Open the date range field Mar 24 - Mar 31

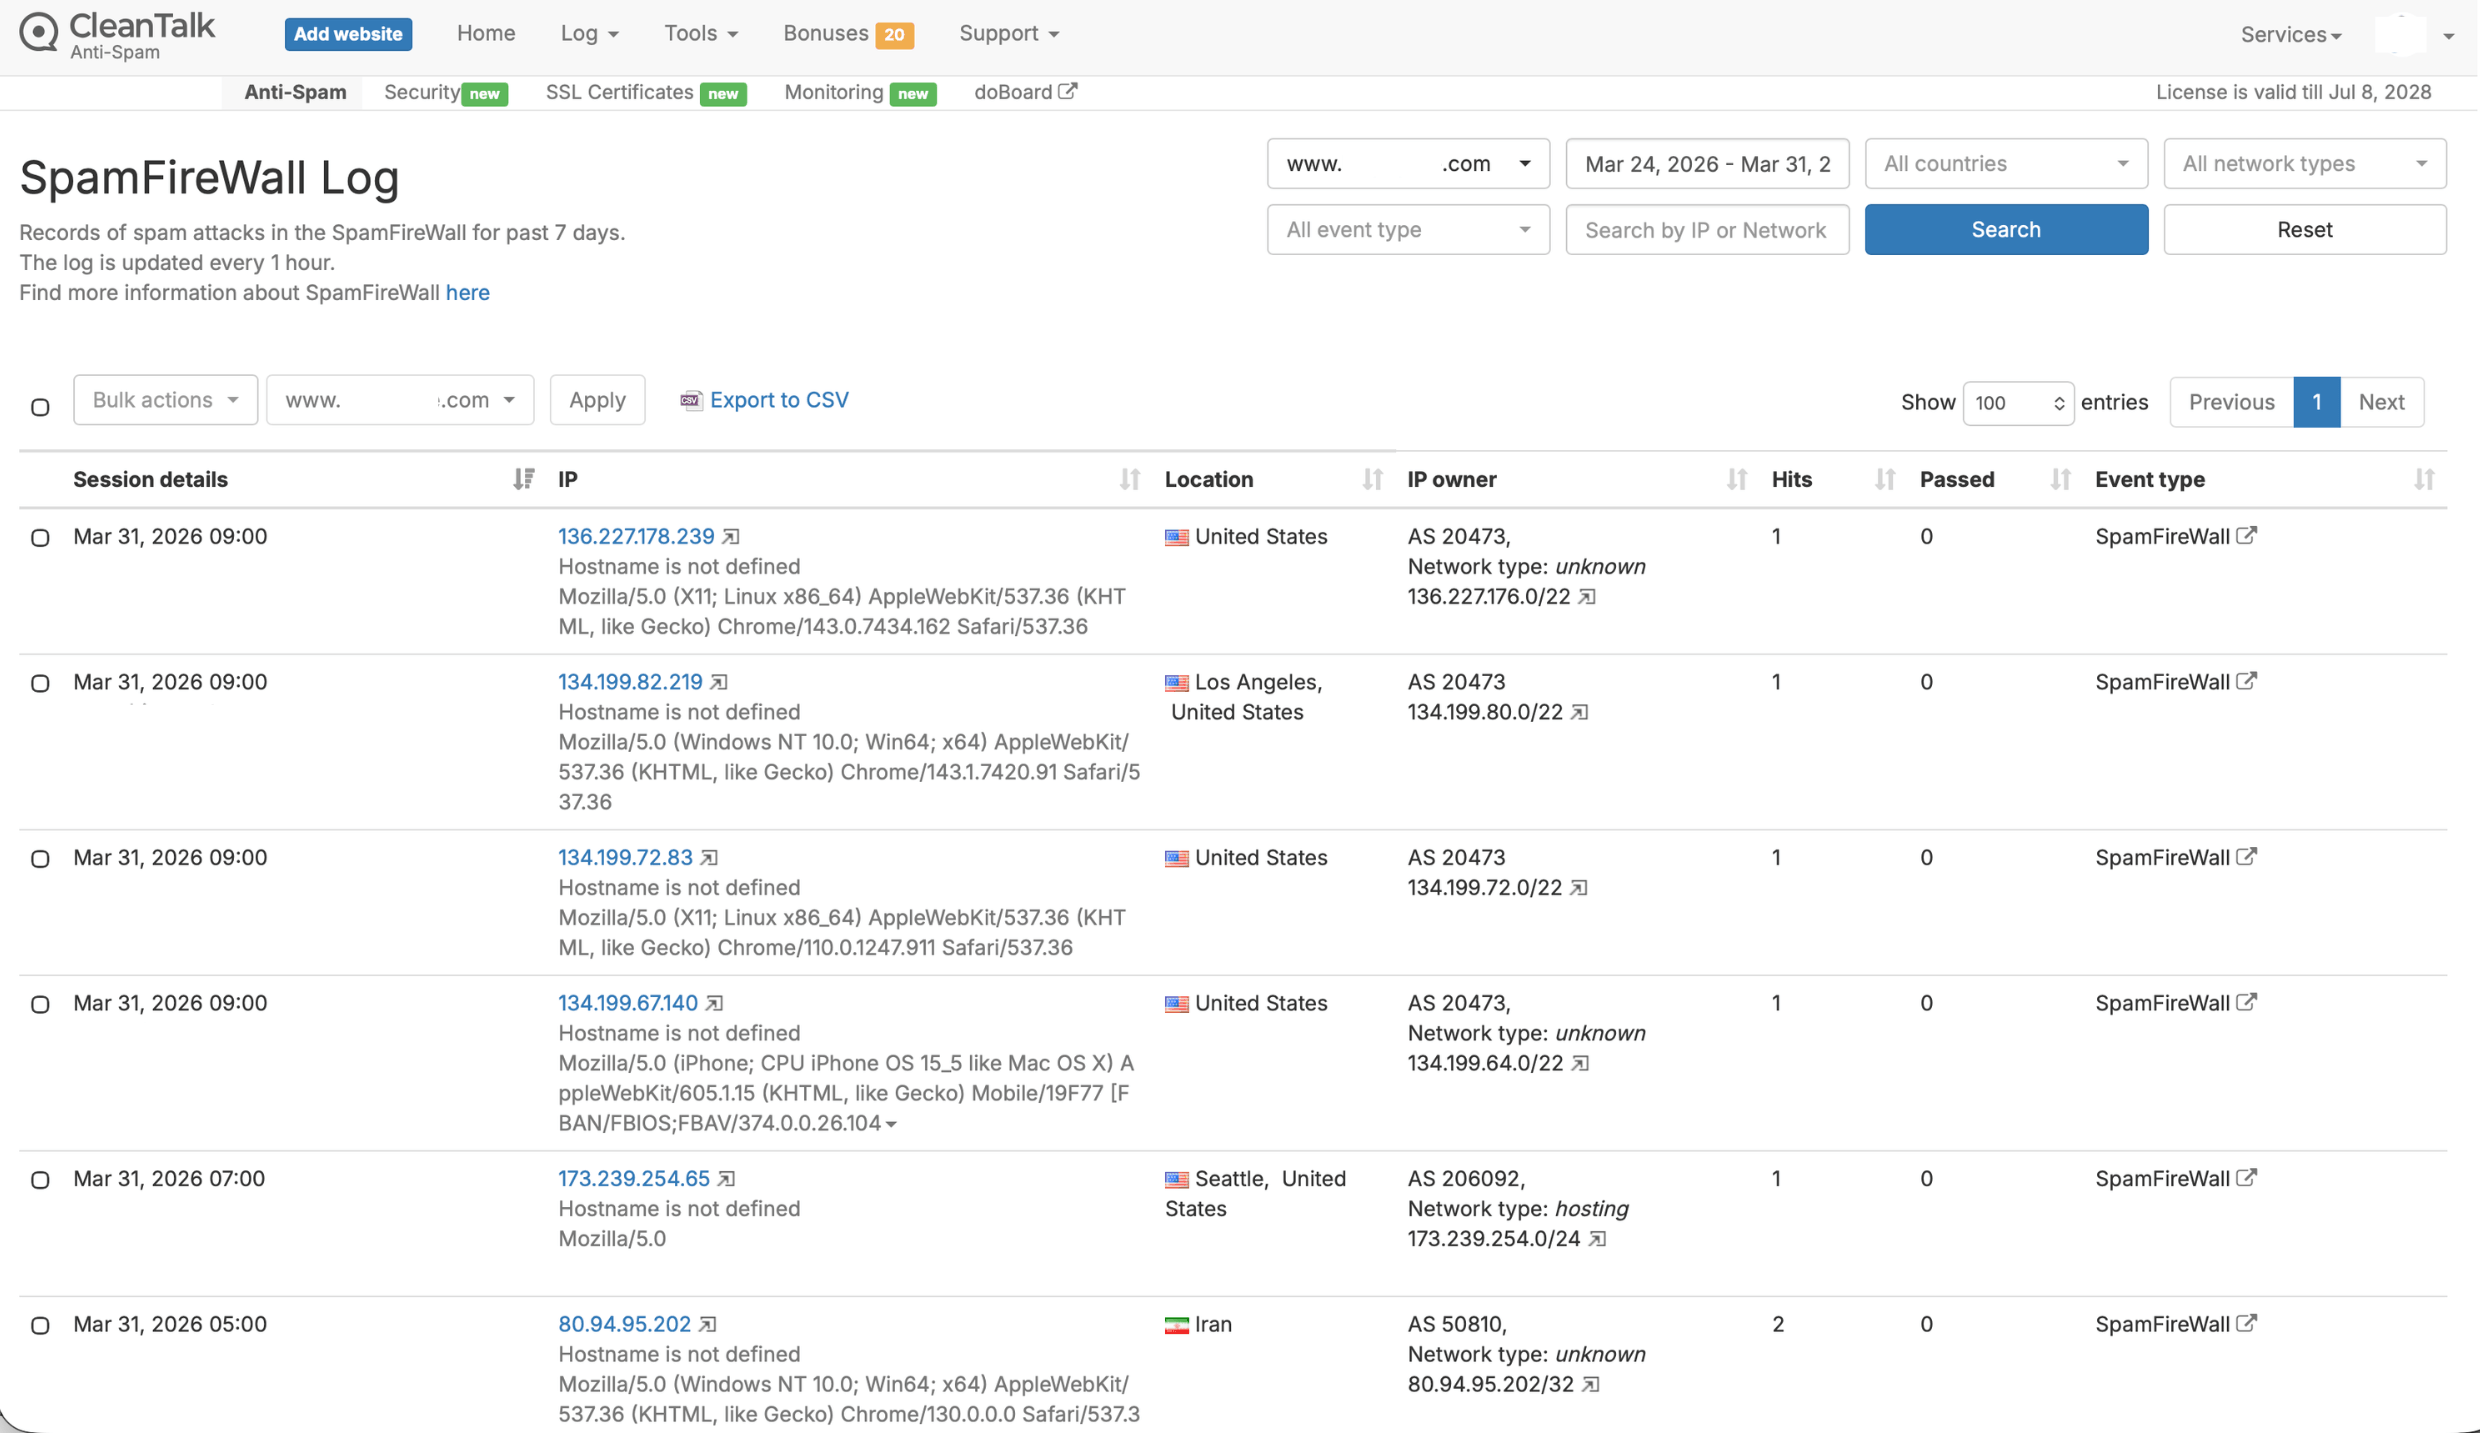click(1707, 164)
